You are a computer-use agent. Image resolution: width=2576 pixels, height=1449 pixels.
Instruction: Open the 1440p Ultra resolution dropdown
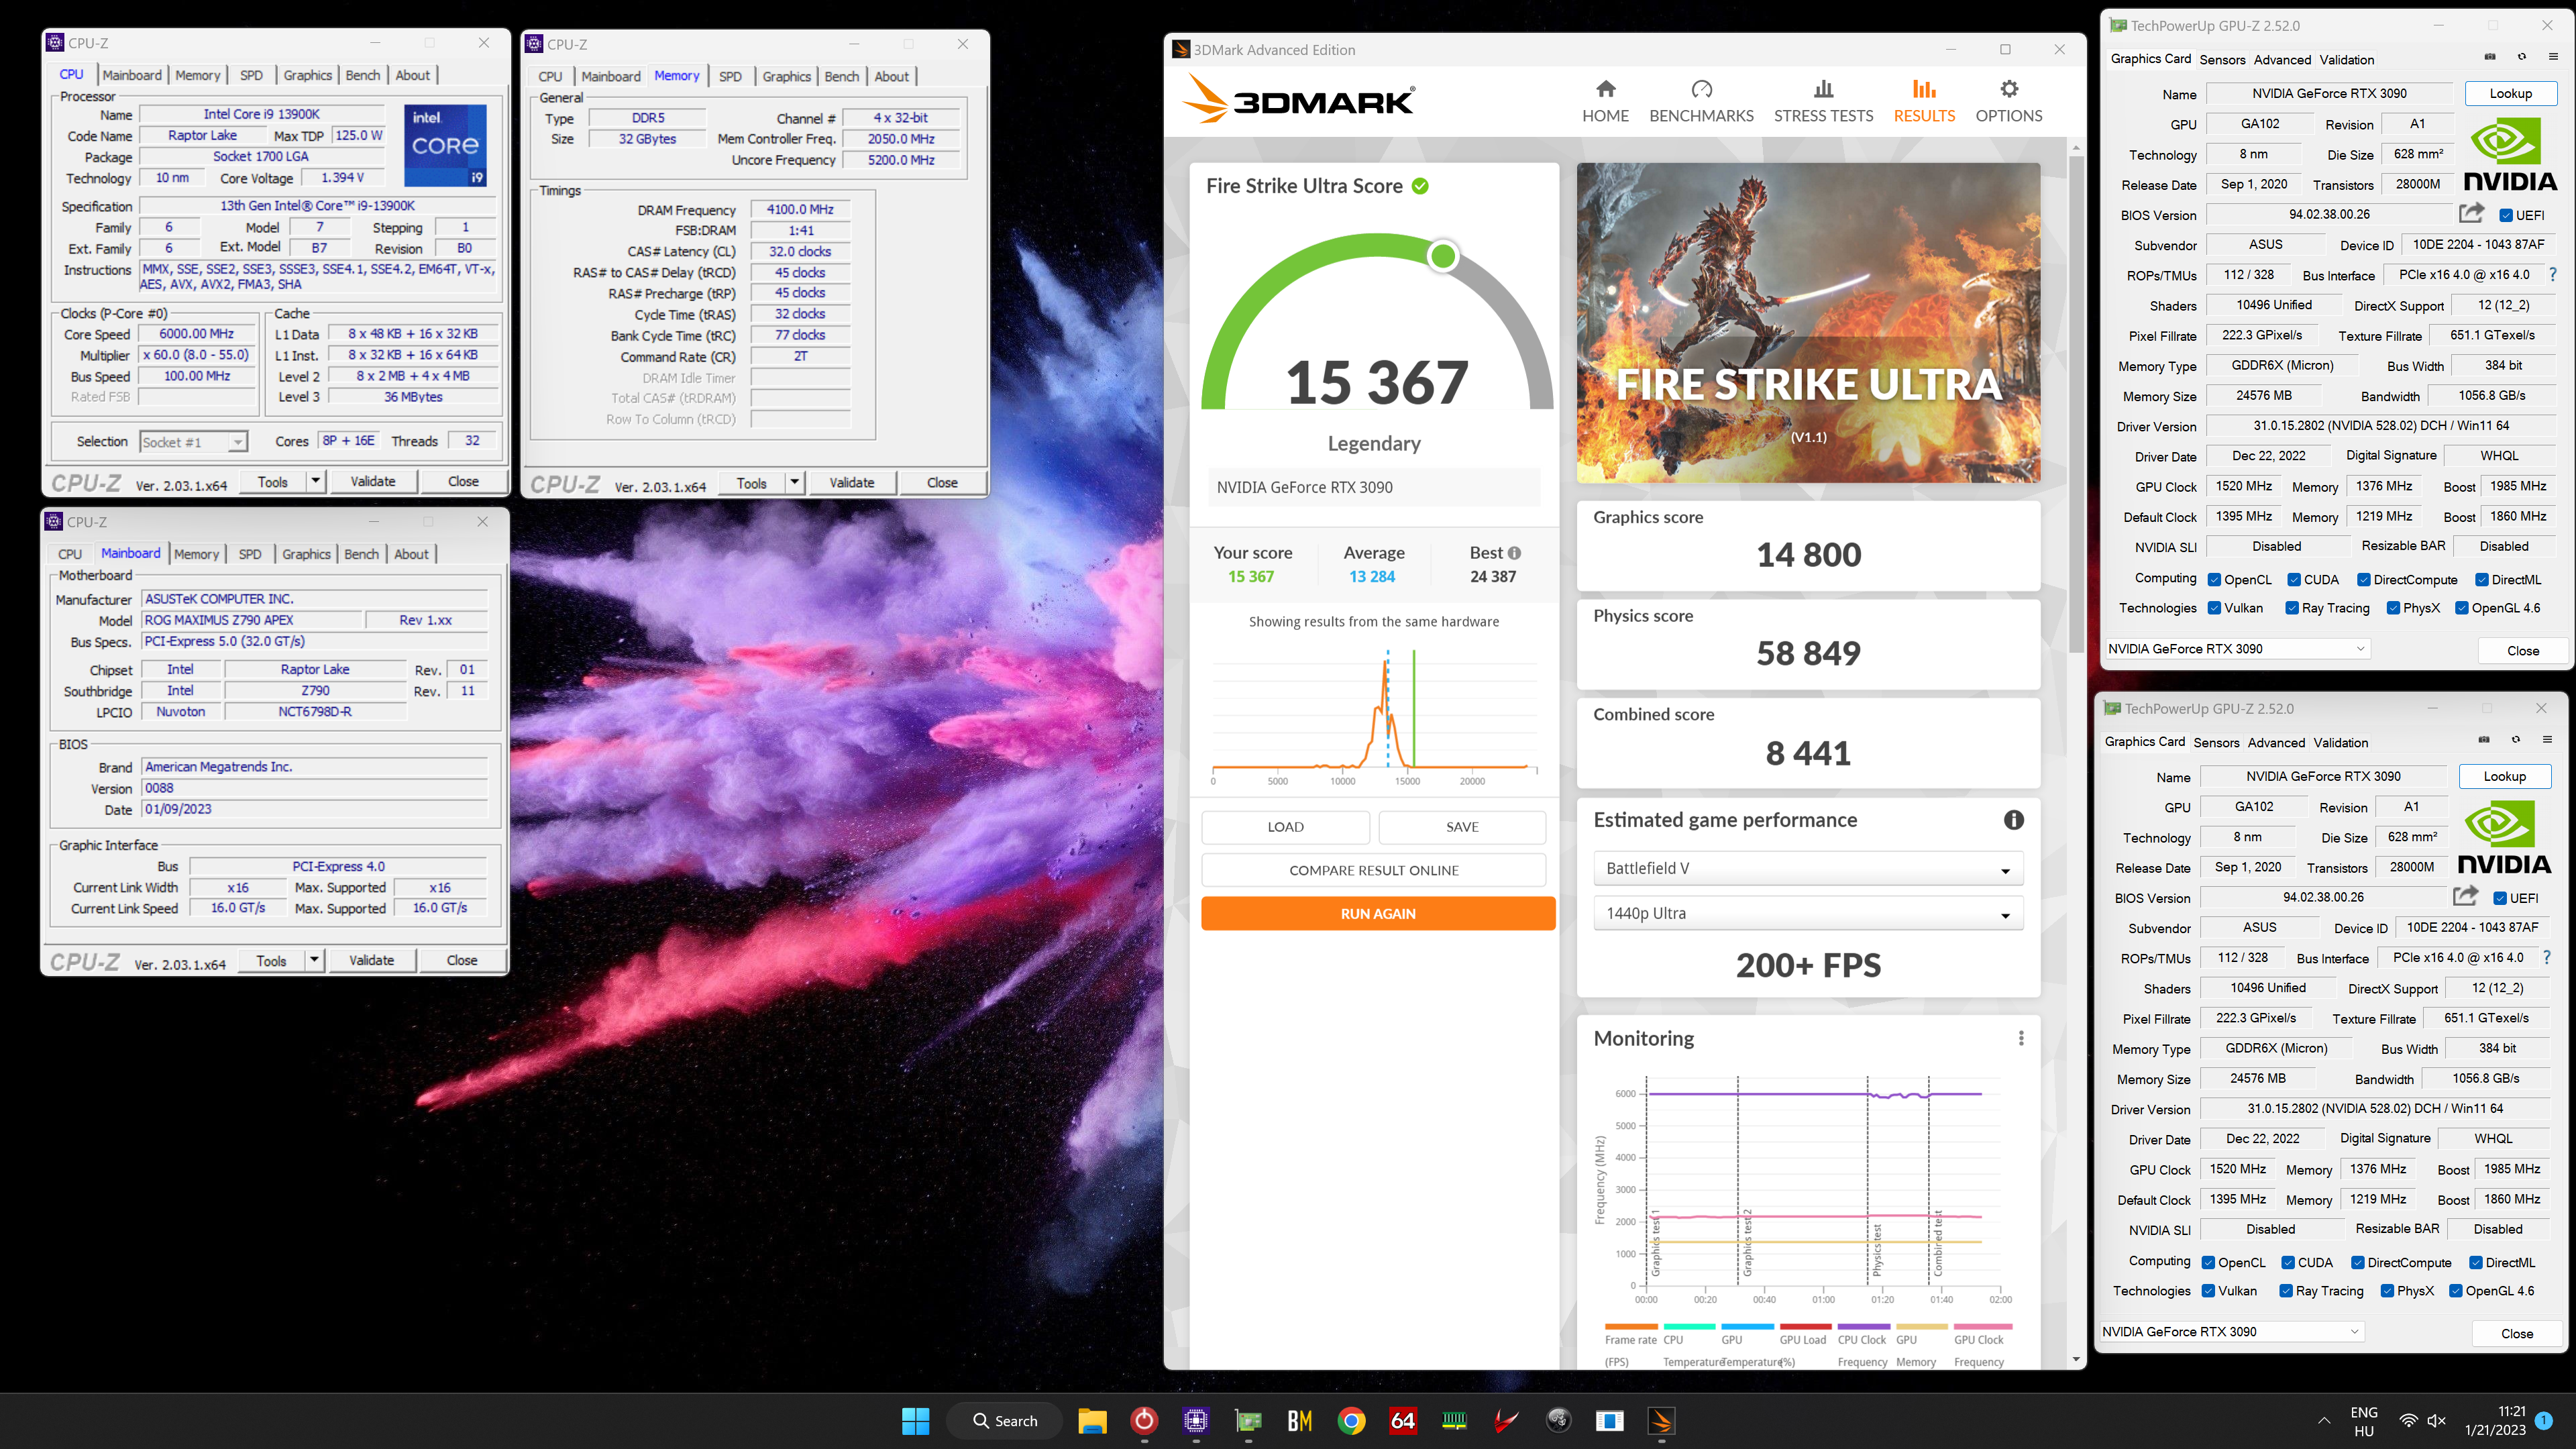[x=1808, y=913]
